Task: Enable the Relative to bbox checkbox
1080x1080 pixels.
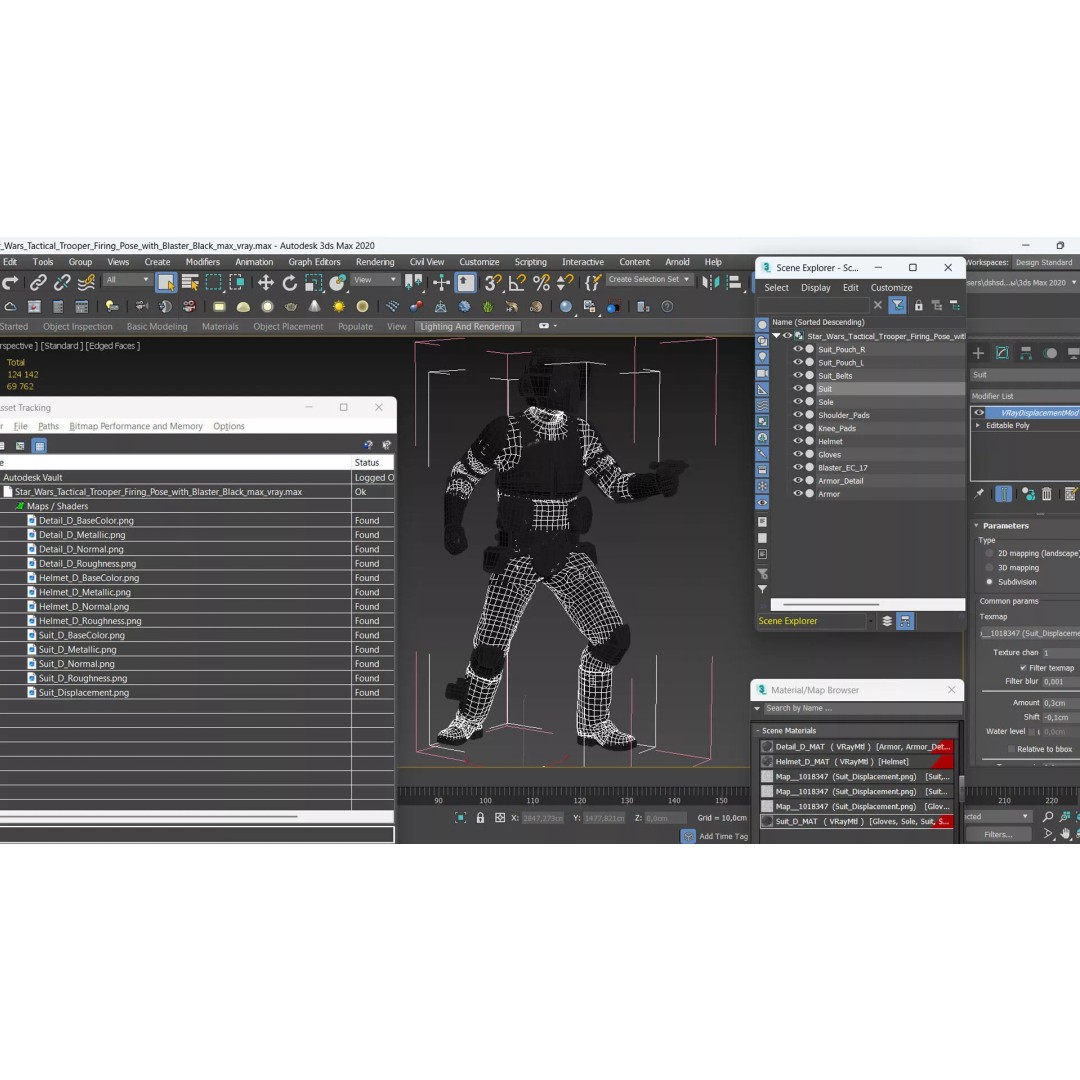Action: coord(1011,749)
